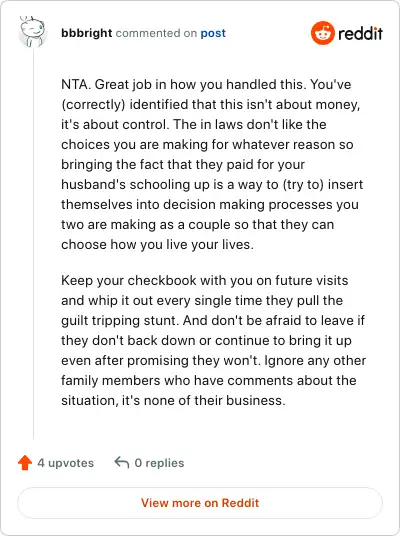Image resolution: width=400 pixels, height=536 pixels.
Task: Click the orange upvote arrow
Action: click(25, 463)
